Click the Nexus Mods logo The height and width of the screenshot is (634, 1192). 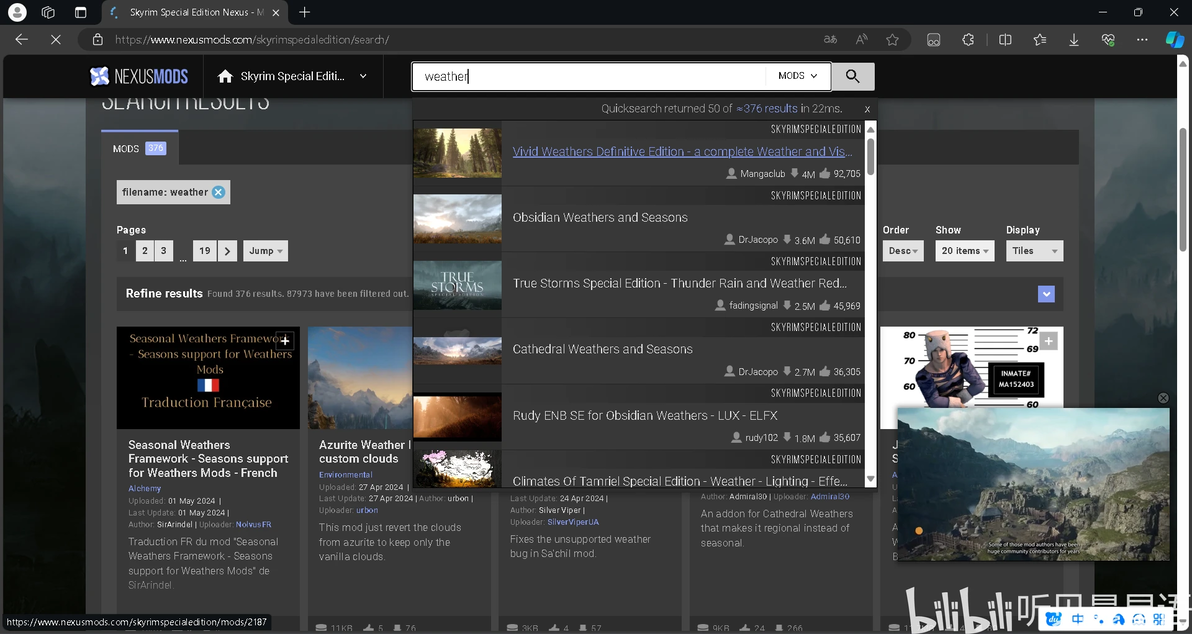click(x=138, y=76)
